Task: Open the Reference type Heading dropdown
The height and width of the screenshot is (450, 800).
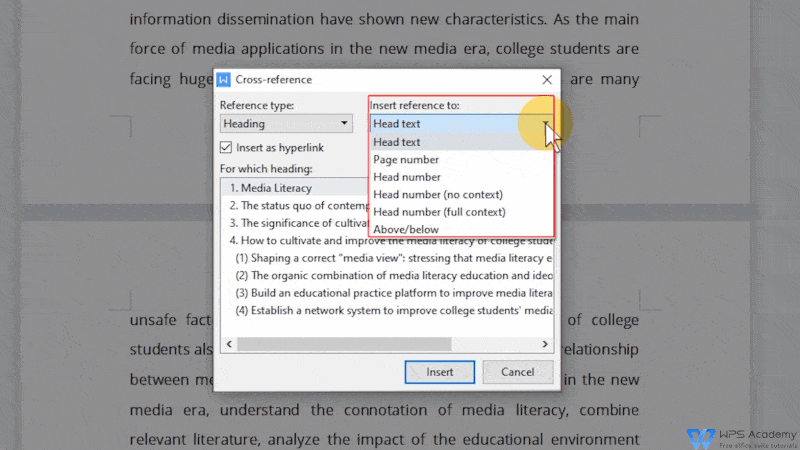Action: [x=286, y=124]
